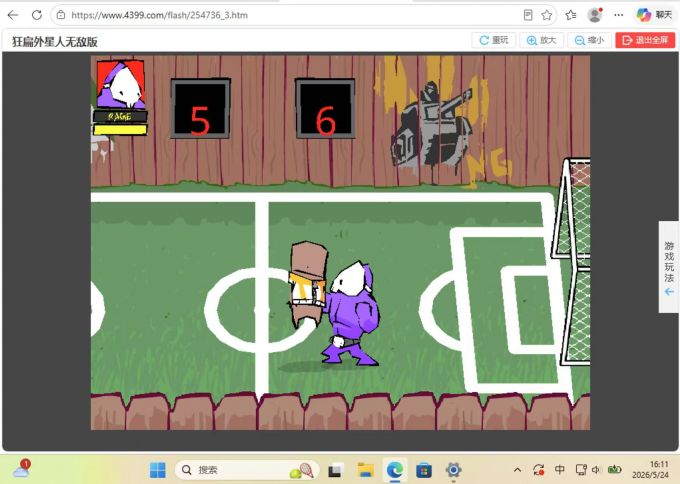Image resolution: width=680 pixels, height=484 pixels.
Task: Go back using browser back arrow
Action: [x=13, y=15]
